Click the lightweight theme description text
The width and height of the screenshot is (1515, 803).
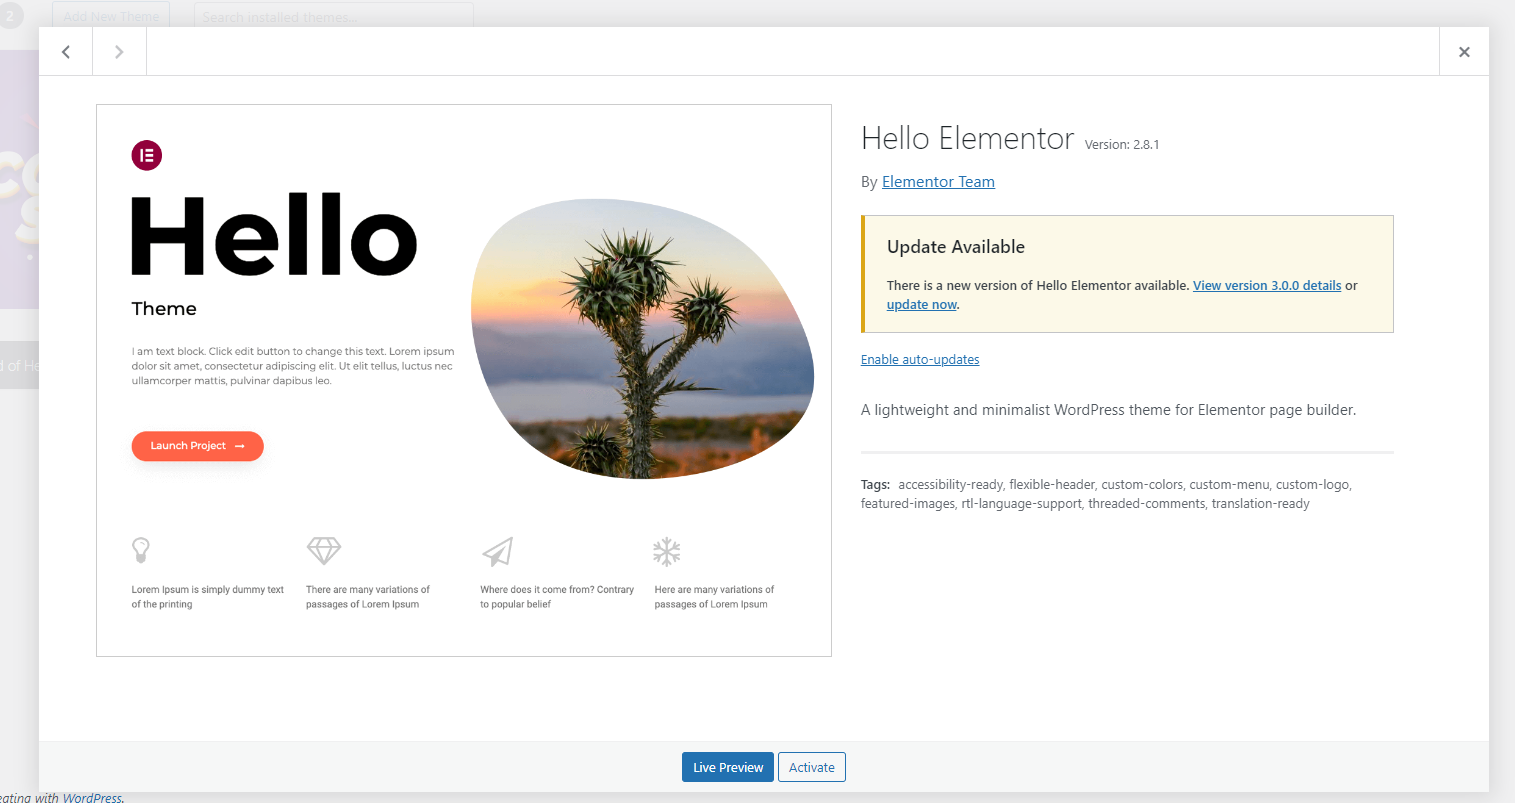1108,410
